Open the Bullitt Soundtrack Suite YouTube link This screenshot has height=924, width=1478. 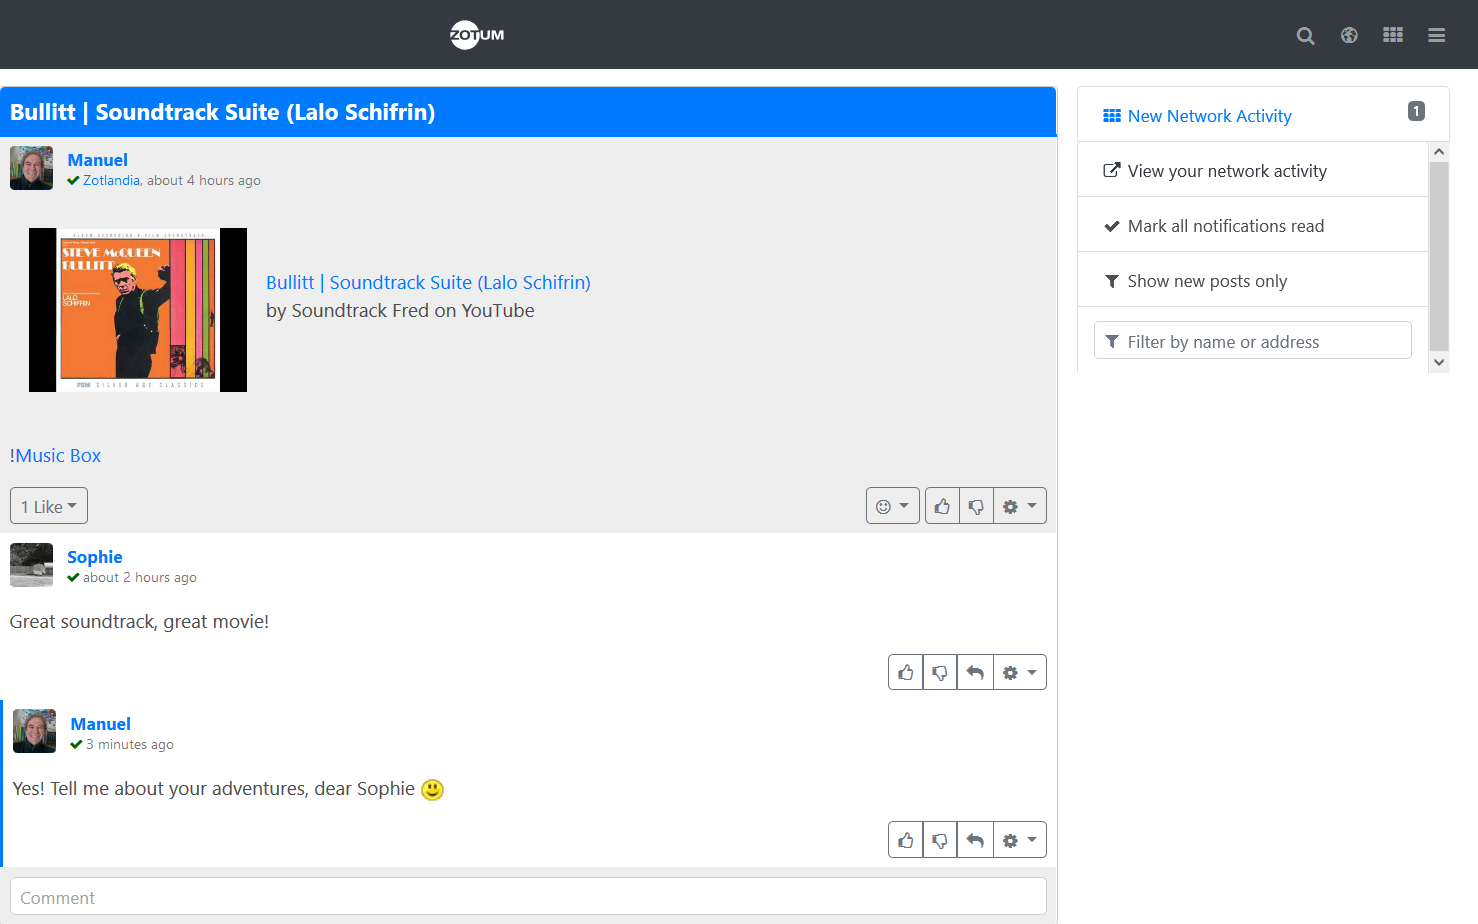pyautogui.click(x=428, y=283)
